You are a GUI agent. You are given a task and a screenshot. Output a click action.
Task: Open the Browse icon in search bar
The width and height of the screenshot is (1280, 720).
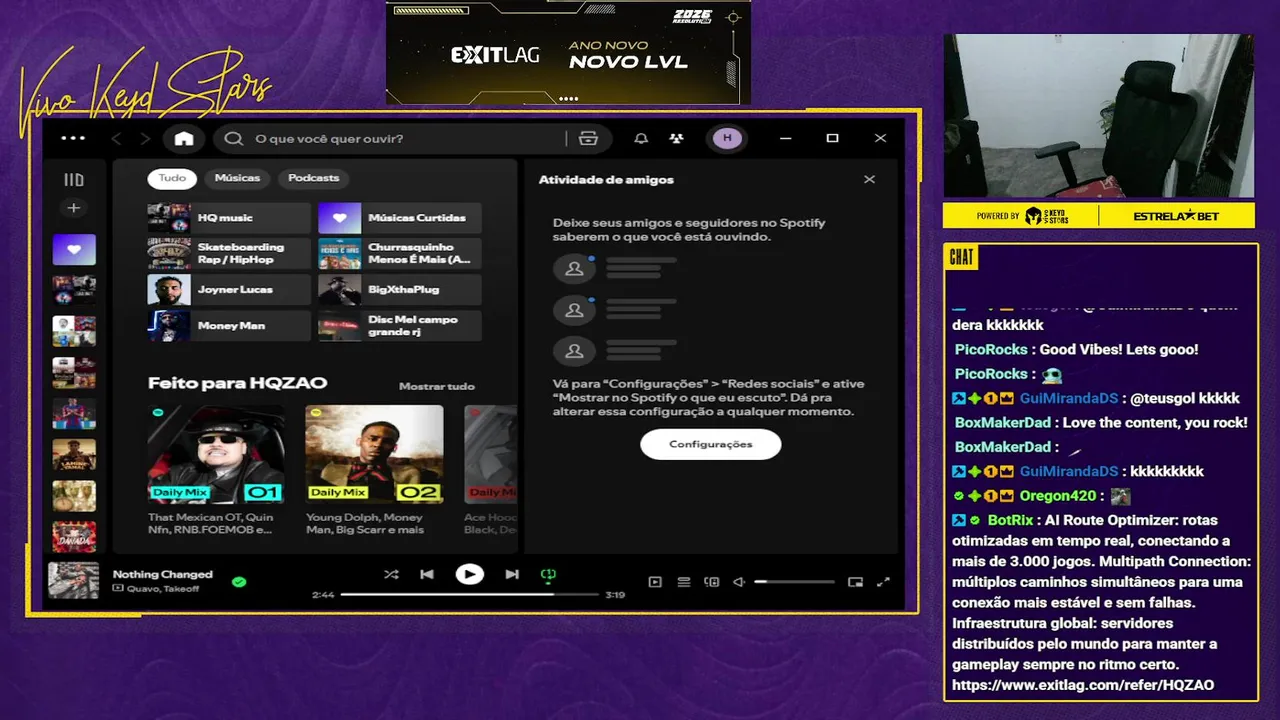pos(588,139)
